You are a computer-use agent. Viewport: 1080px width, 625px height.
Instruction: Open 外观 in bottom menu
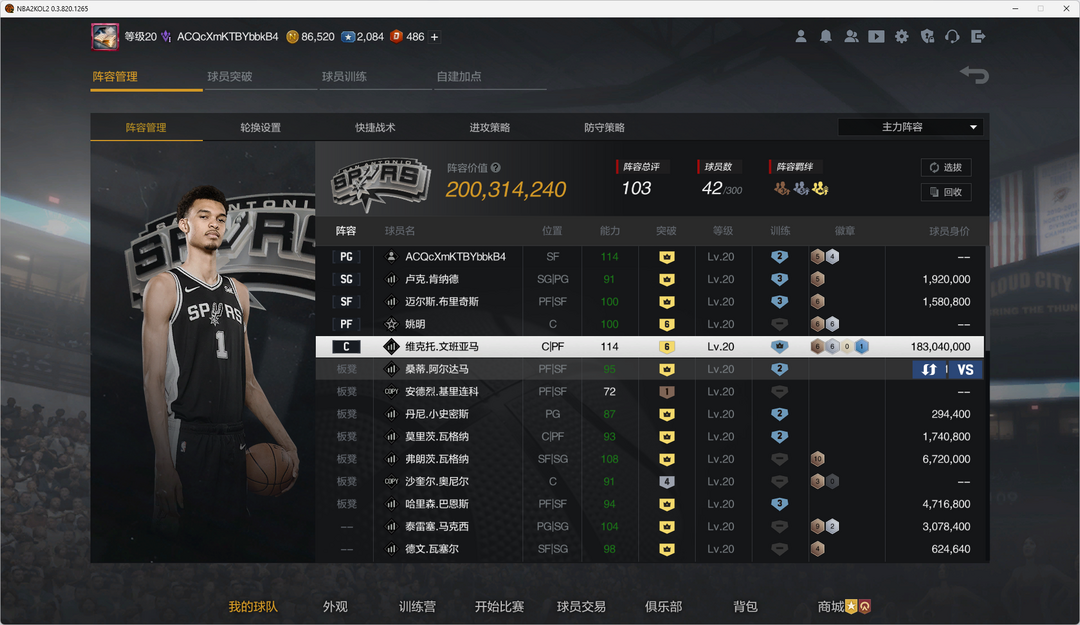335,606
